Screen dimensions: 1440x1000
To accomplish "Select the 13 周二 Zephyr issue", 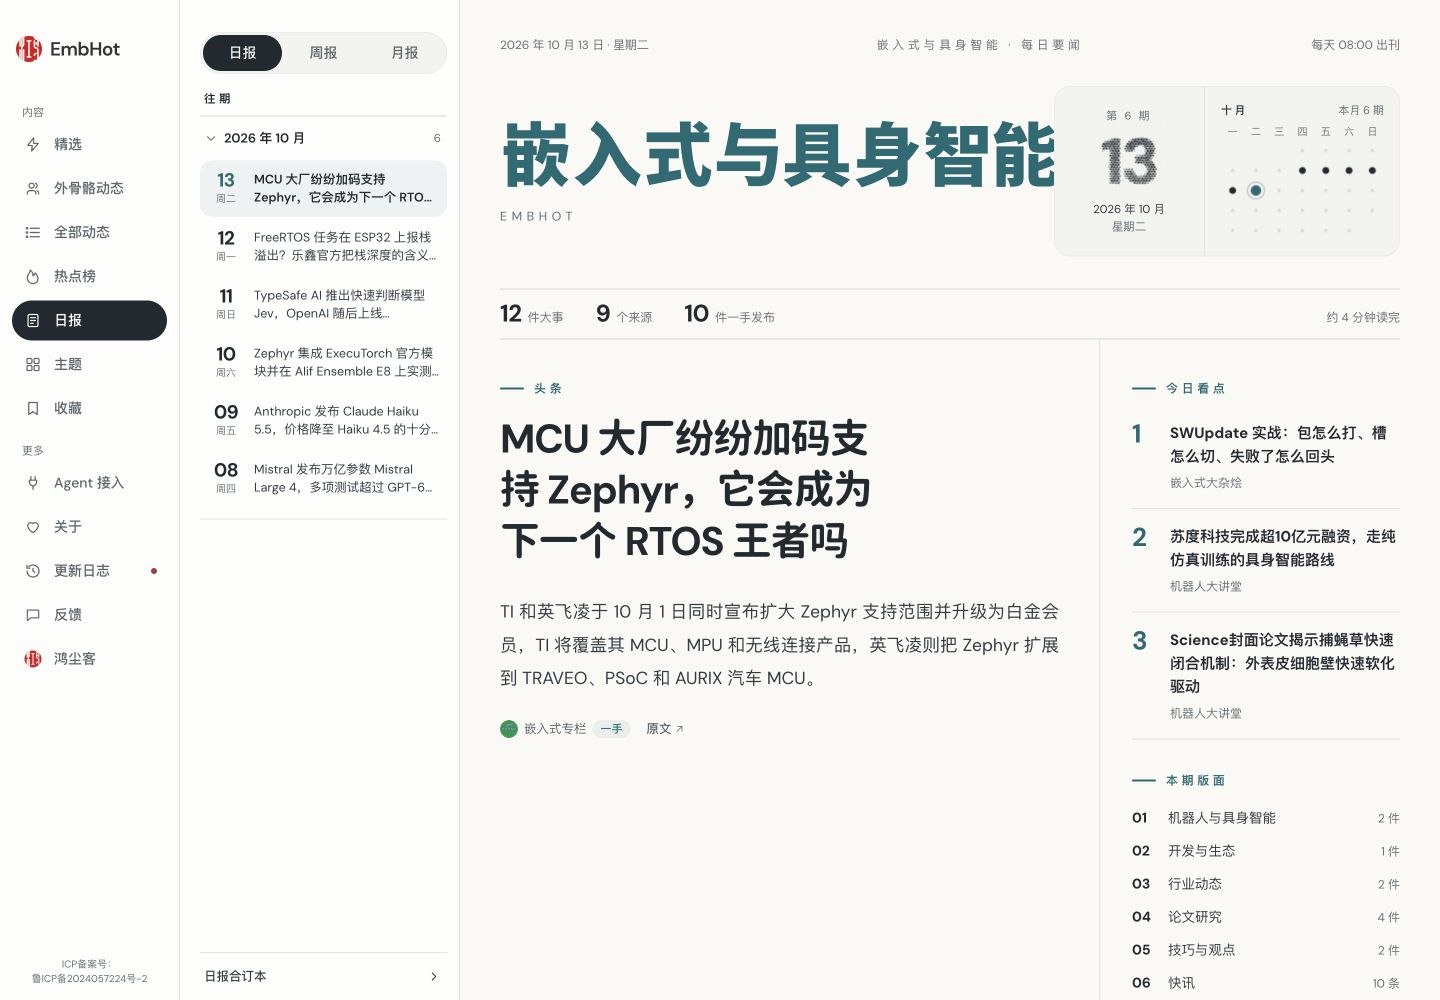I will [323, 188].
